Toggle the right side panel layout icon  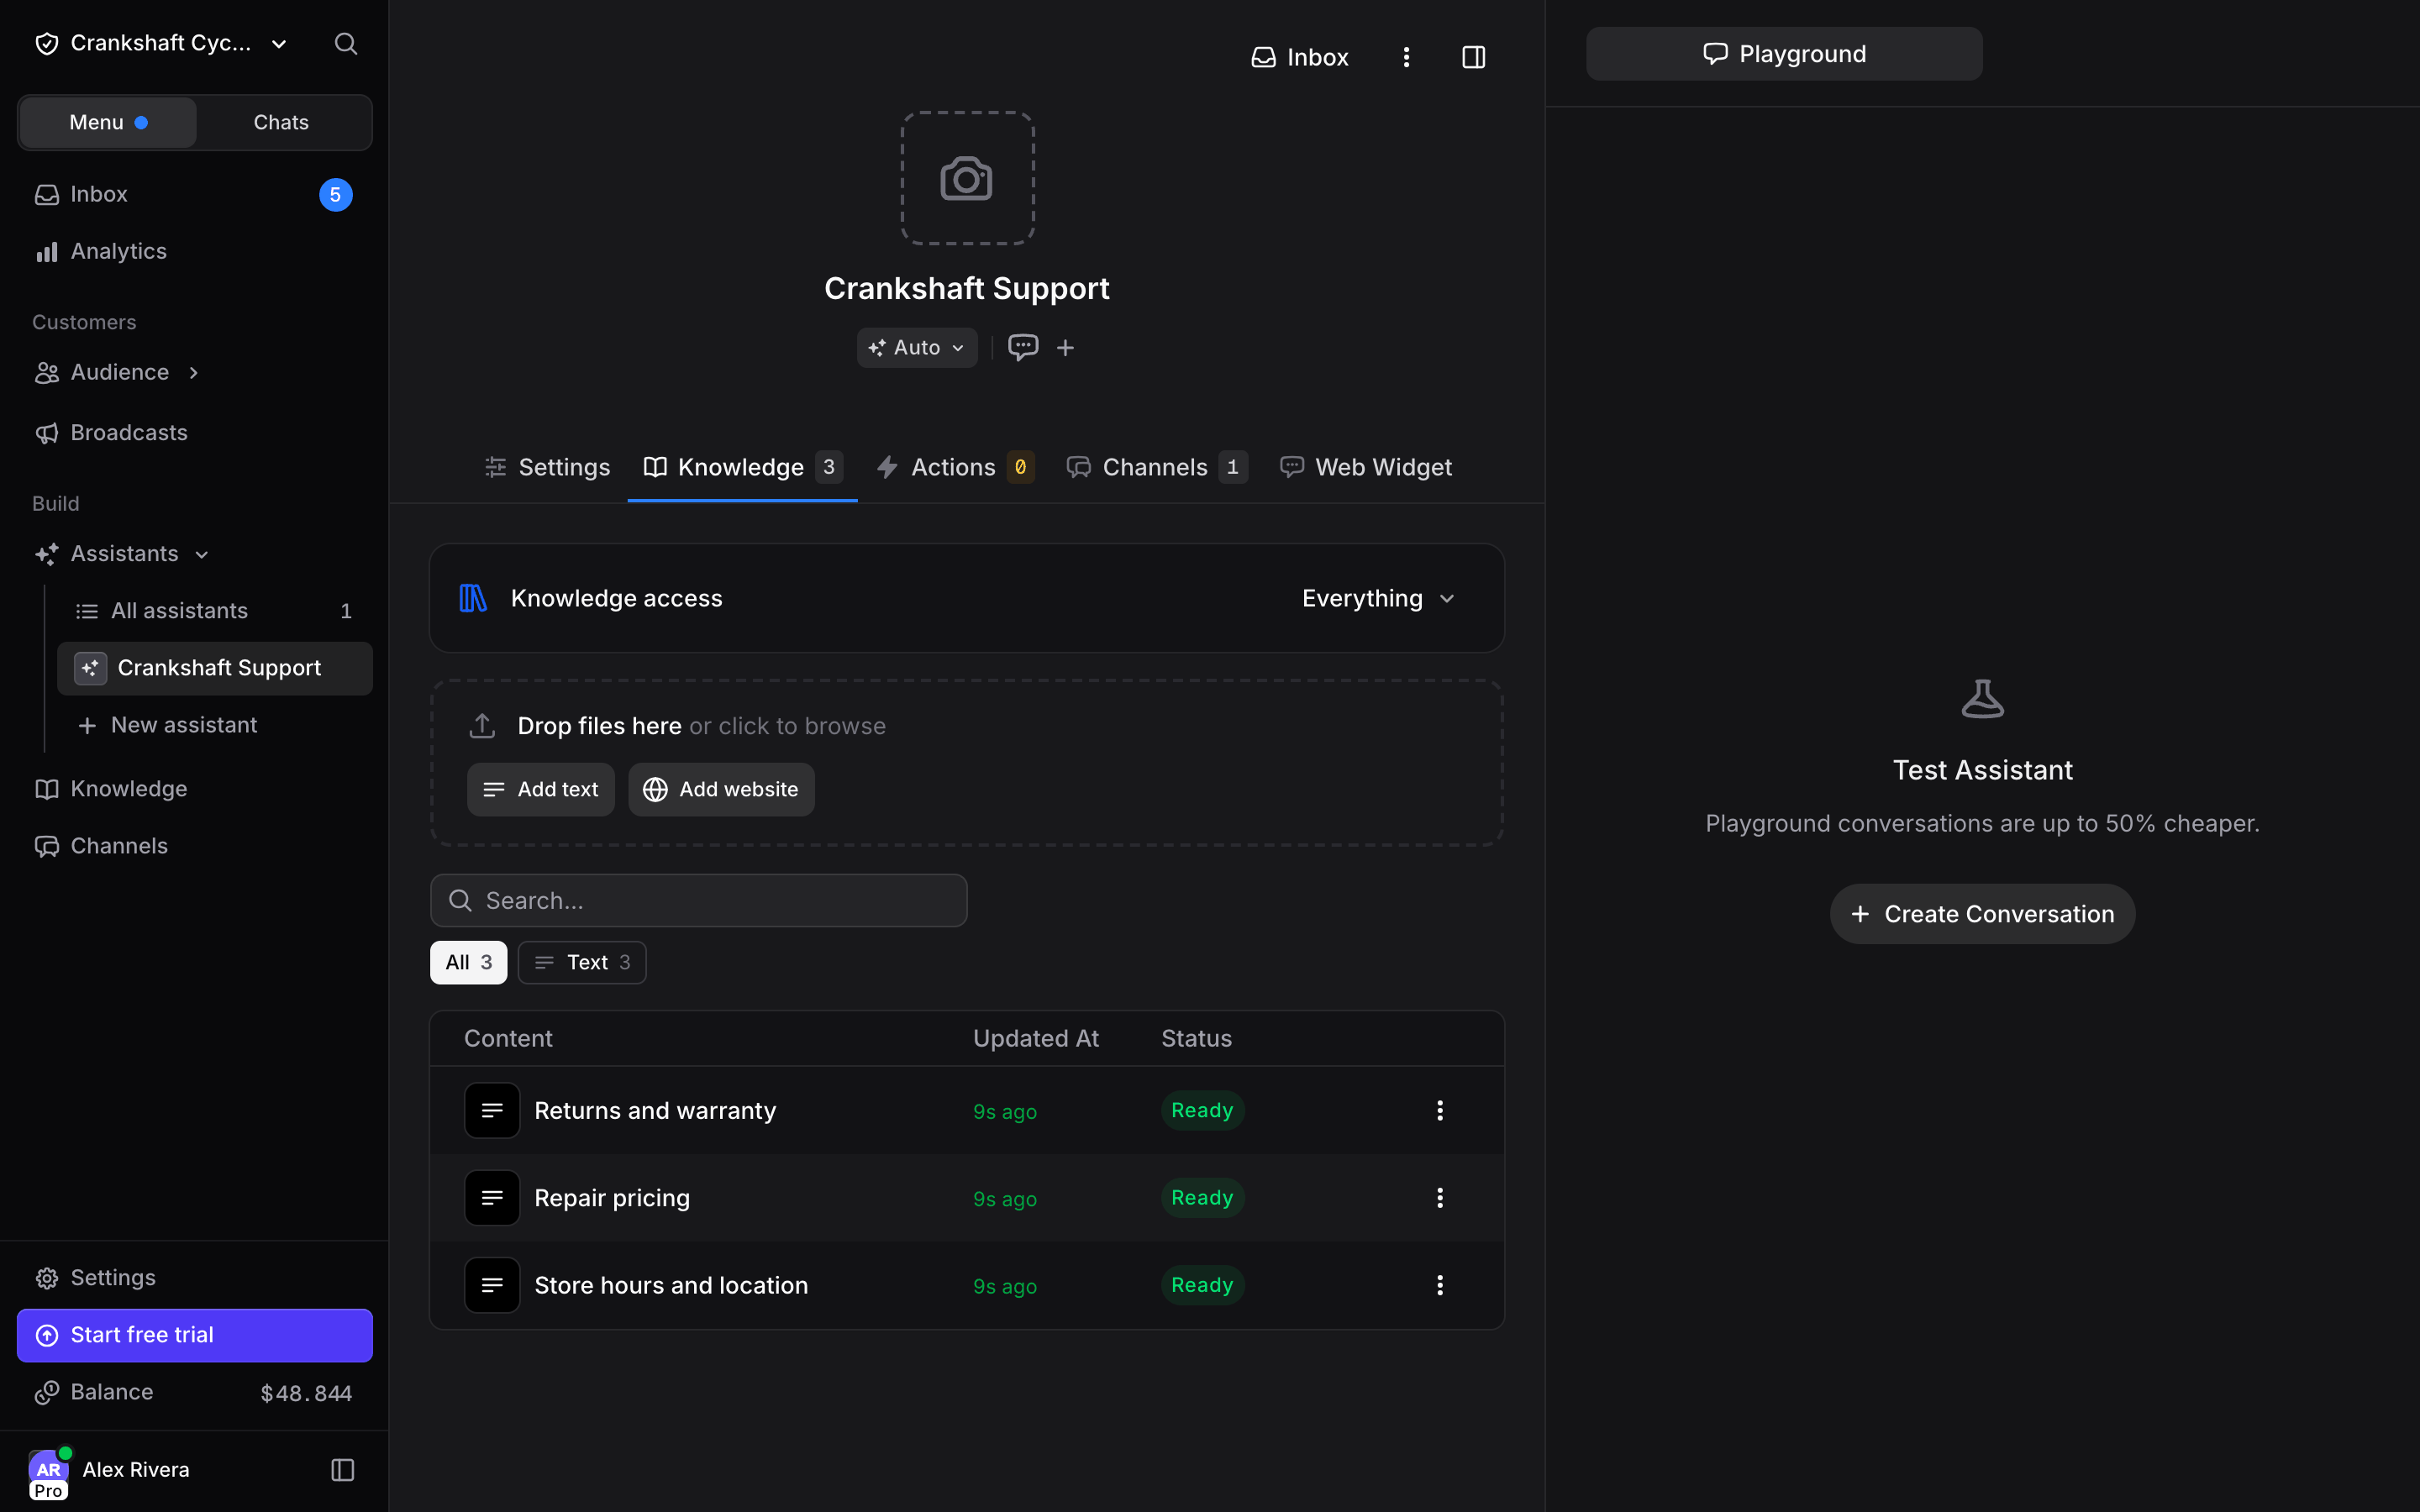click(1473, 57)
